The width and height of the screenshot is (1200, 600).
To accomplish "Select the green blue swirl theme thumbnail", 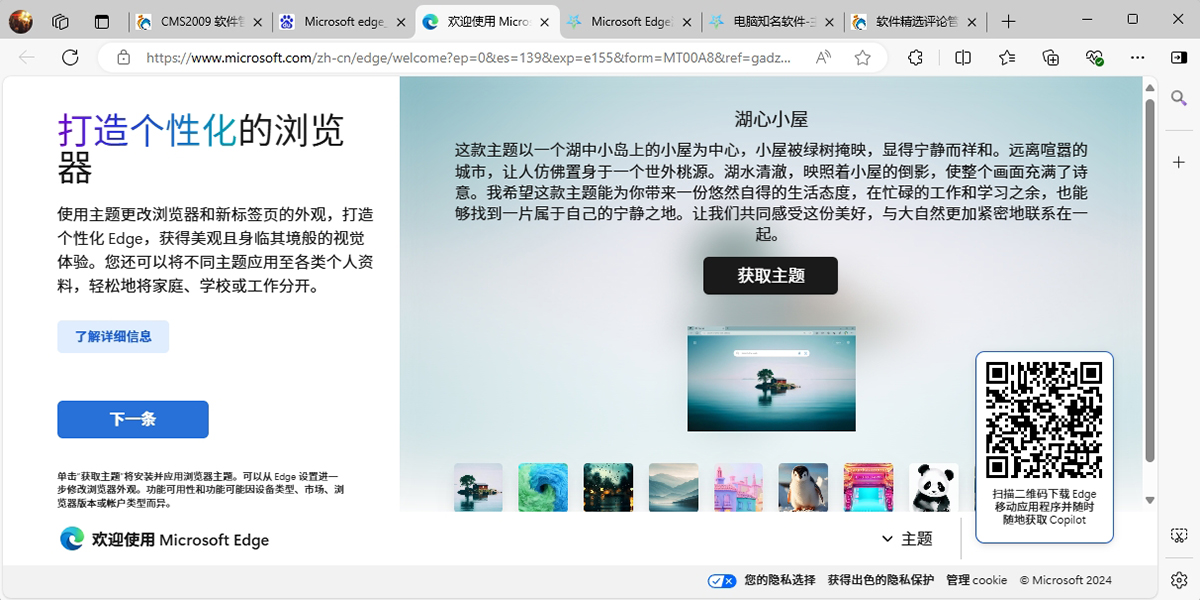I will [543, 487].
